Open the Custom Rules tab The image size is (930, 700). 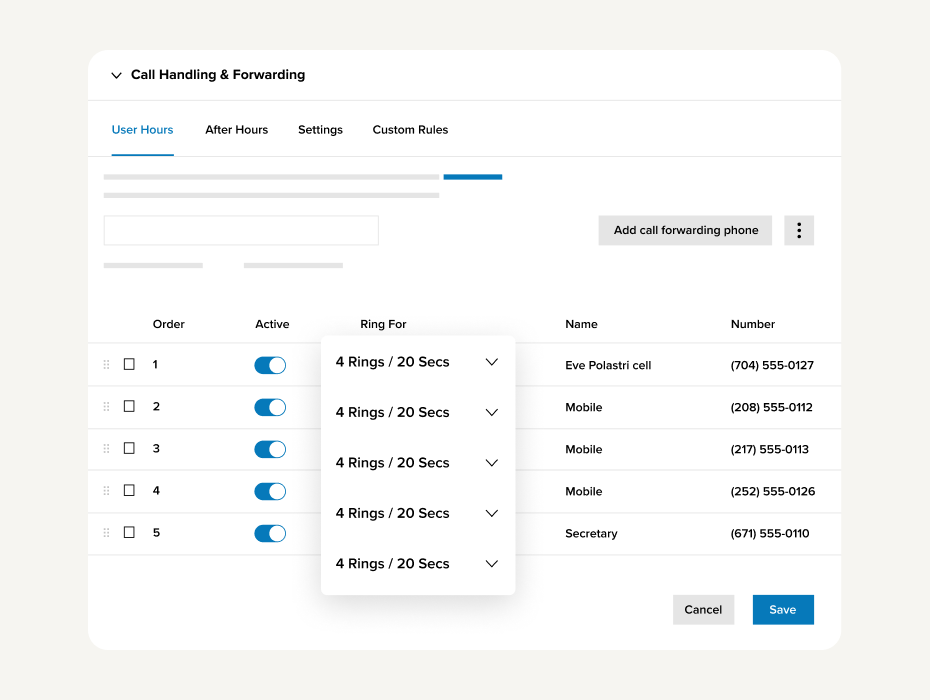(x=410, y=130)
